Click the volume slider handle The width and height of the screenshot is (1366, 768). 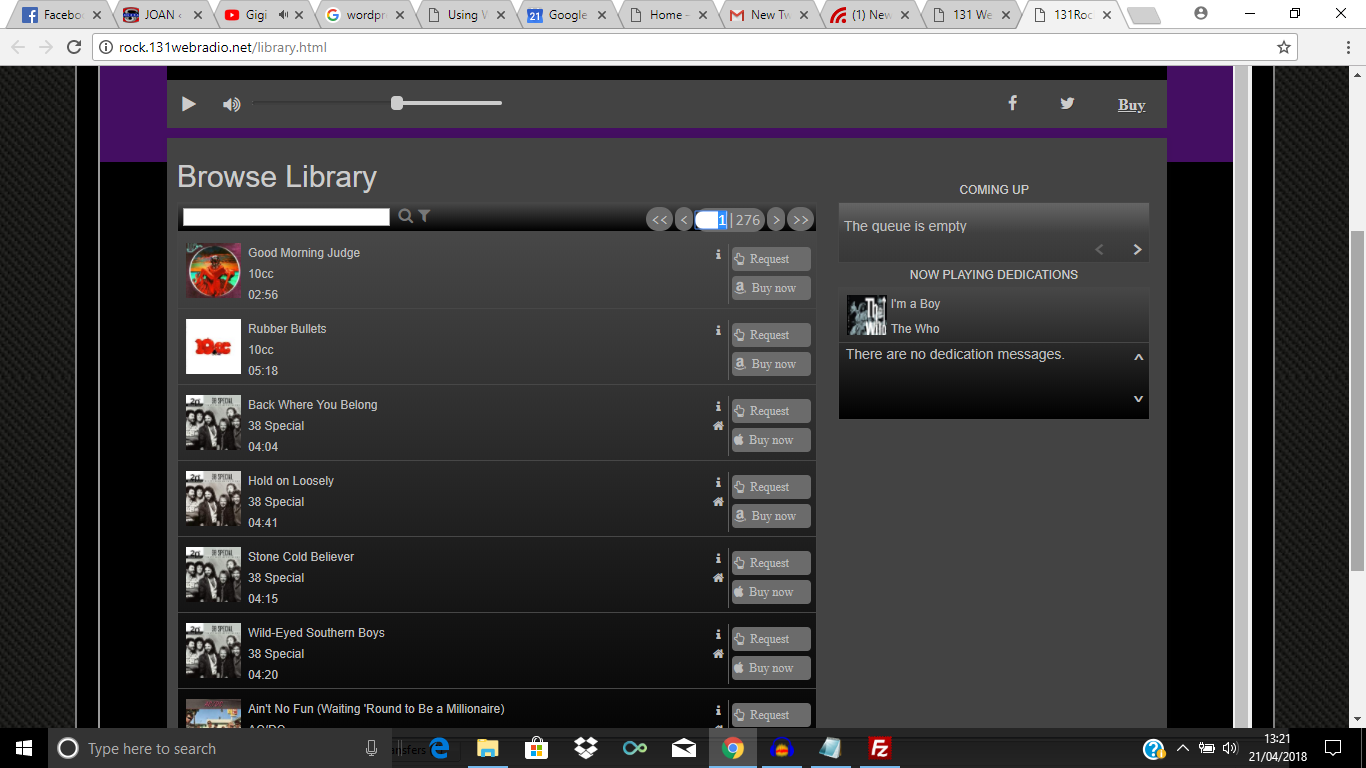tap(397, 103)
